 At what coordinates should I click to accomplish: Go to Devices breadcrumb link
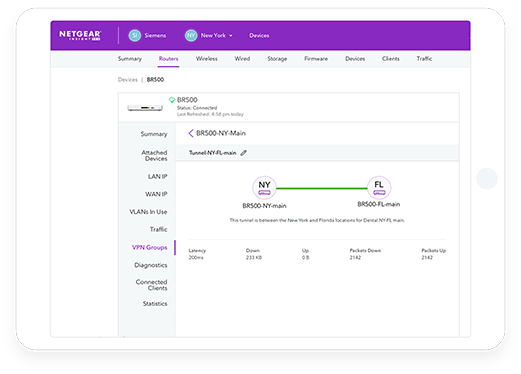[x=128, y=80]
